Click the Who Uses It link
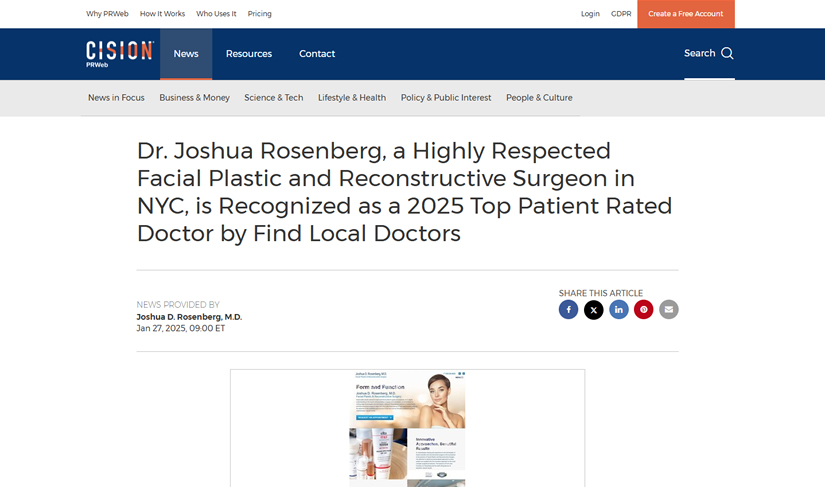 pos(216,14)
